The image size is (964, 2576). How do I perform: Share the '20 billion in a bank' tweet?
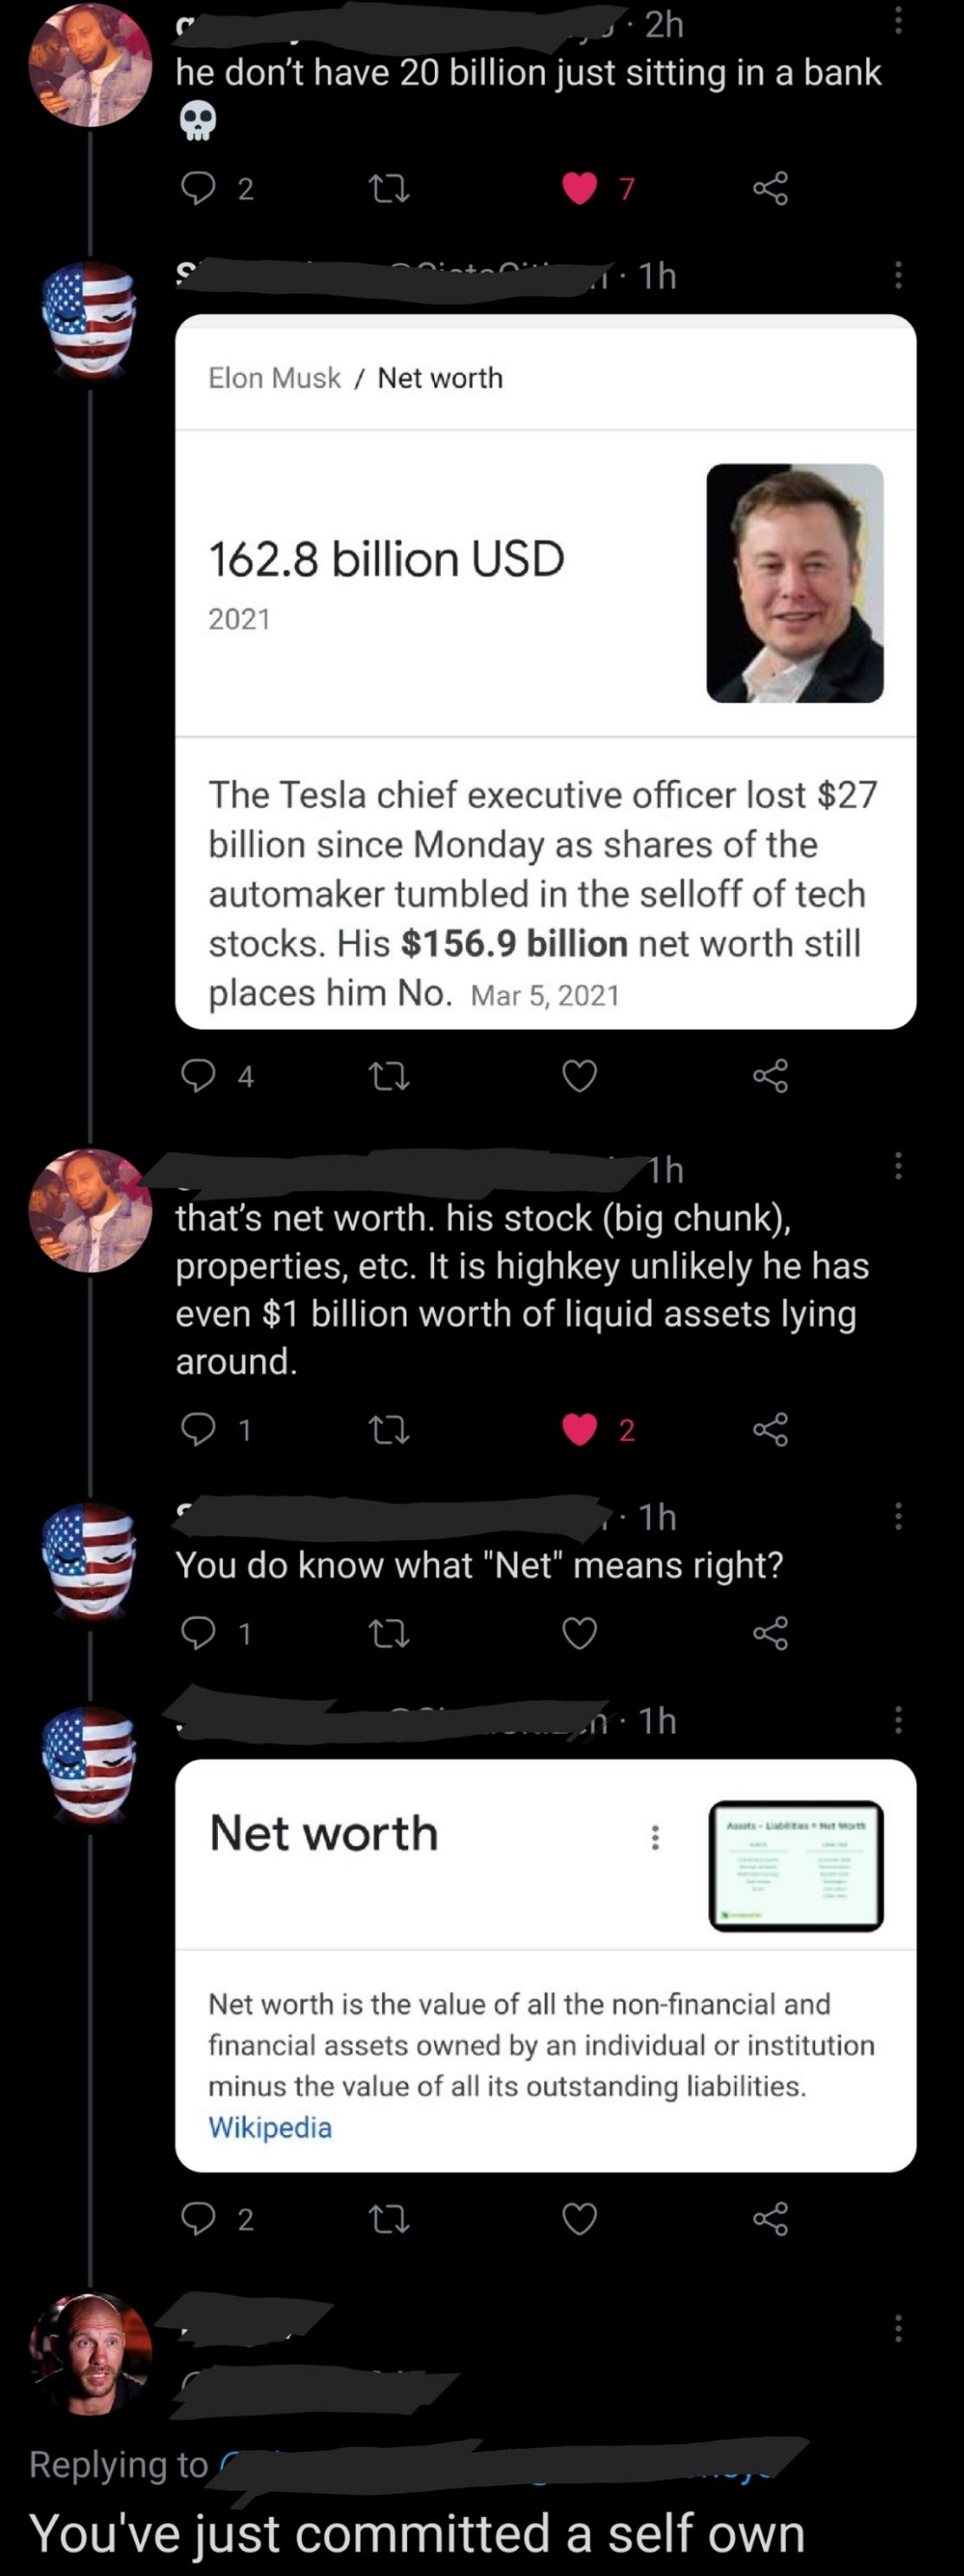770,187
